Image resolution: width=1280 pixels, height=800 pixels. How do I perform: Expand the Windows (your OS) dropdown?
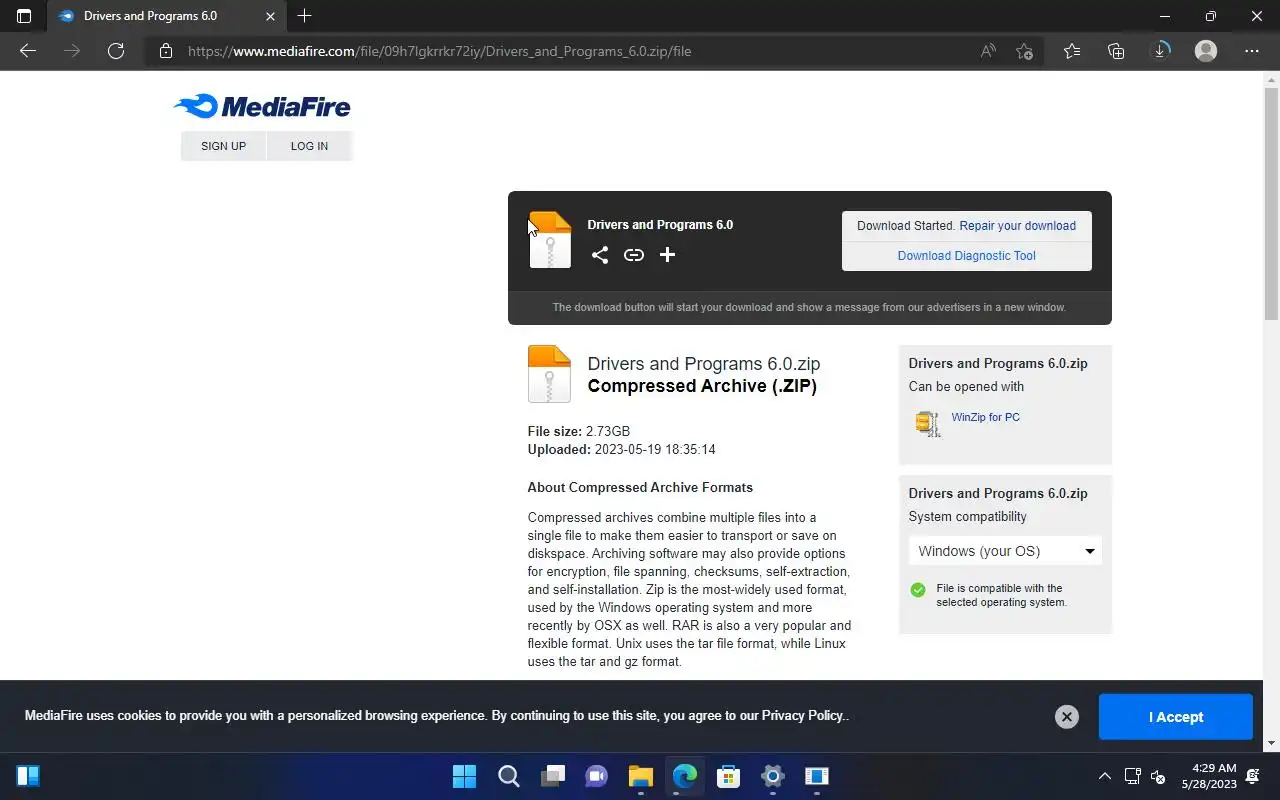click(1005, 551)
